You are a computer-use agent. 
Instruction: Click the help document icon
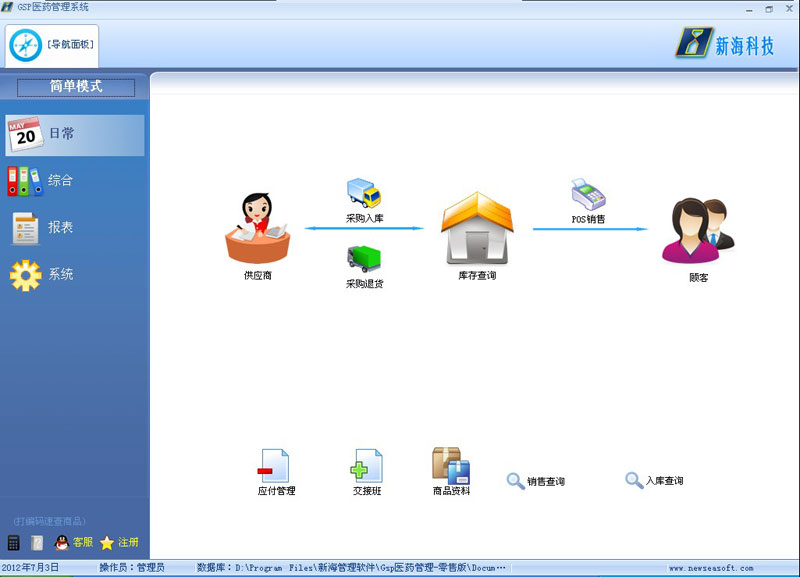(37, 543)
